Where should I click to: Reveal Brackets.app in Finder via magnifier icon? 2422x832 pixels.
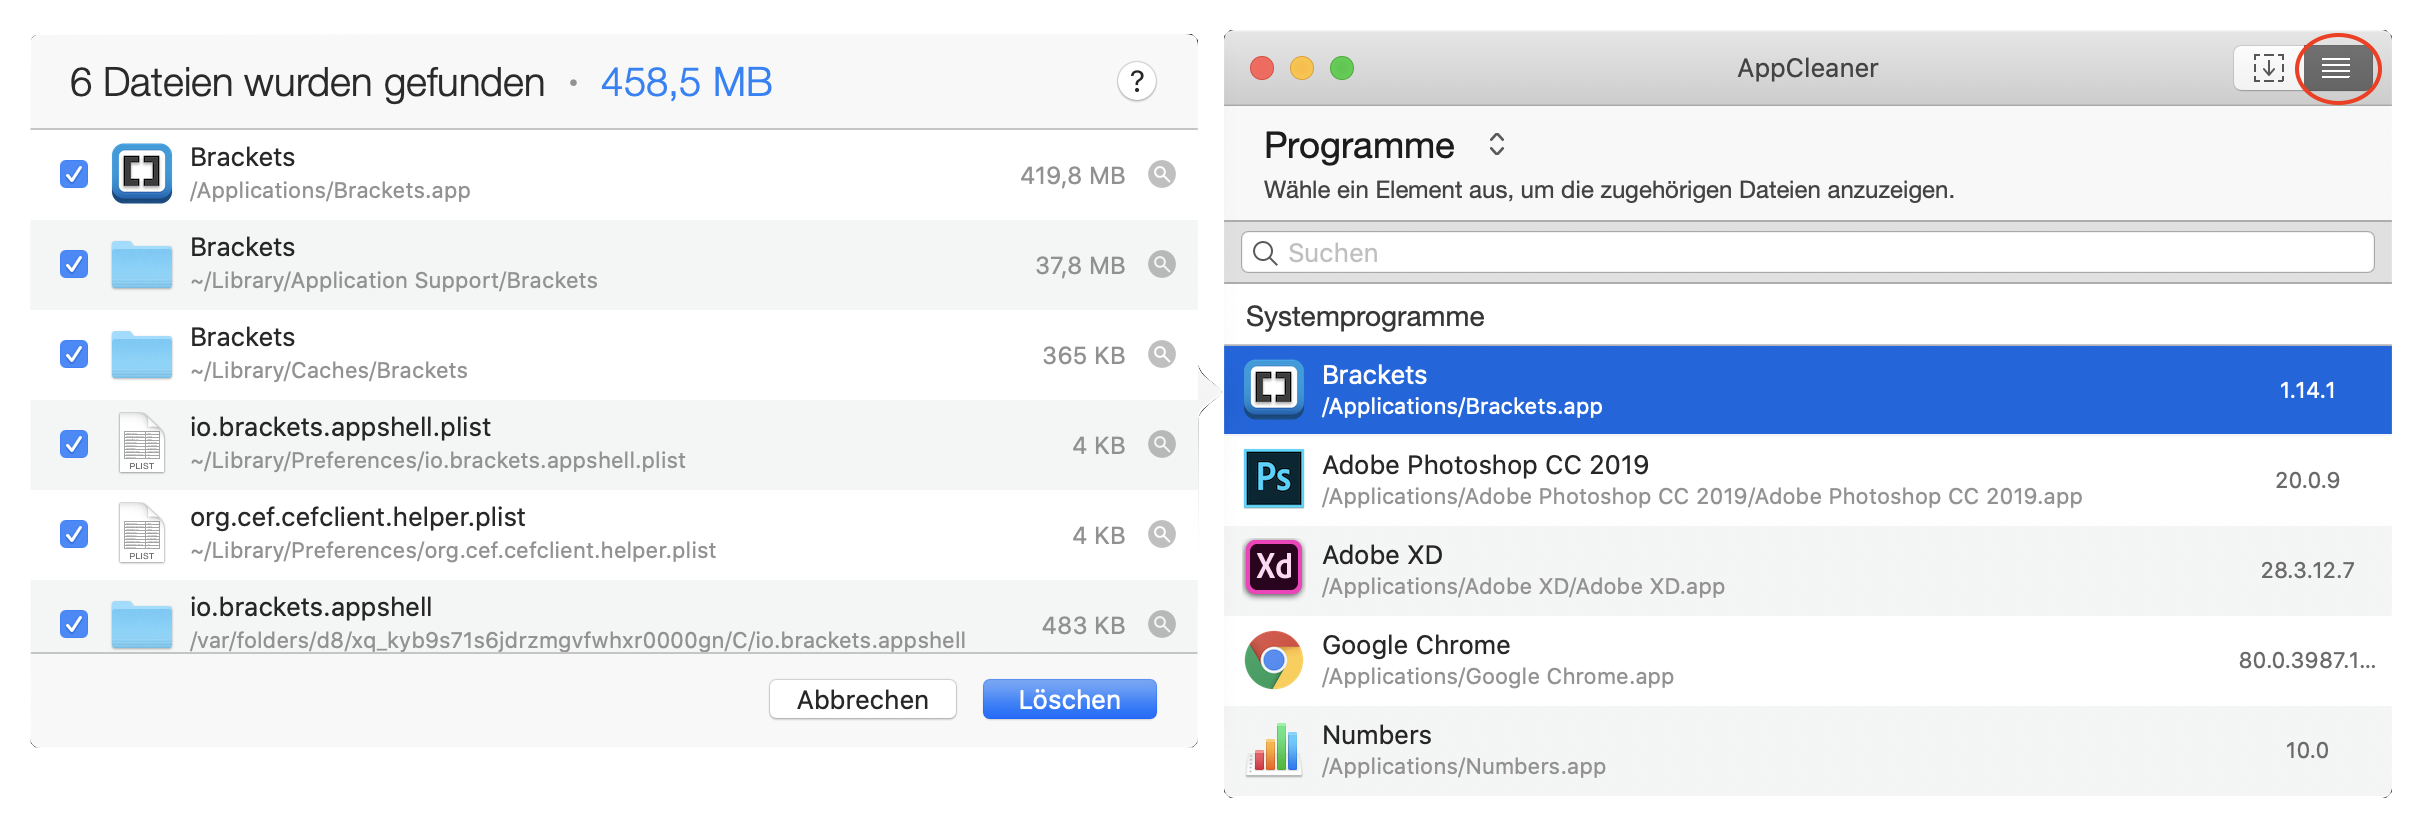click(1161, 174)
